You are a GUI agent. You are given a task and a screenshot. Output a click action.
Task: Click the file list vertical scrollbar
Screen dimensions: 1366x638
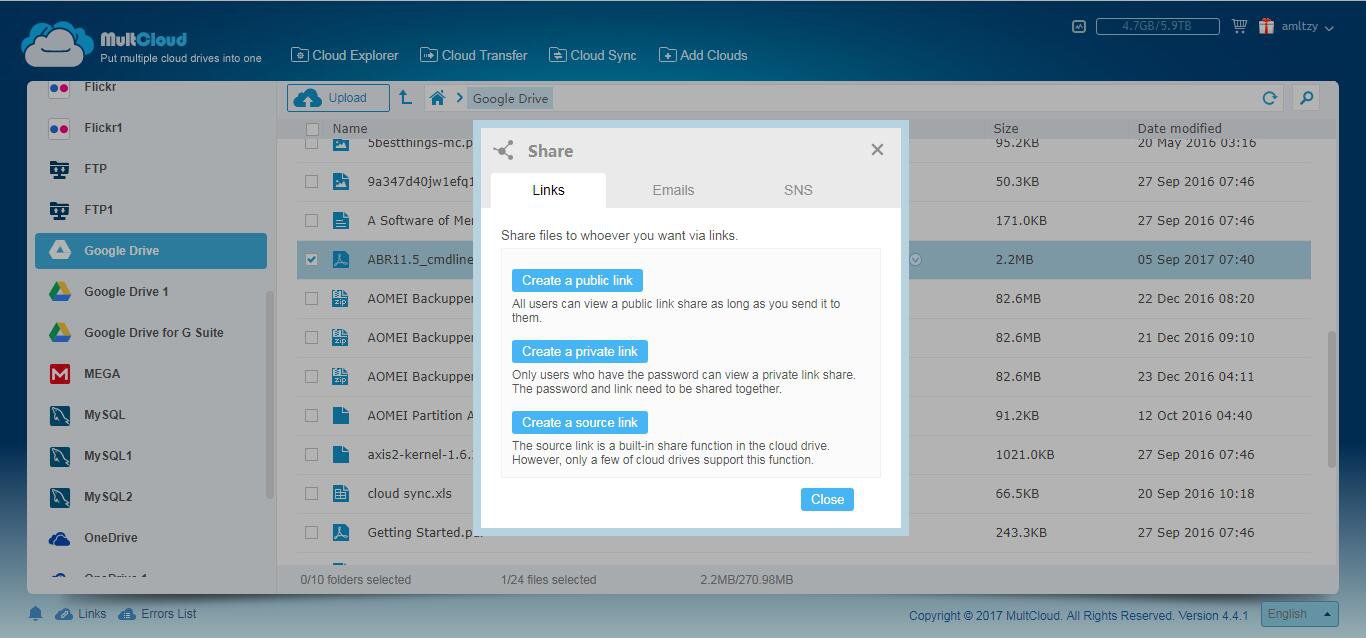[1331, 400]
